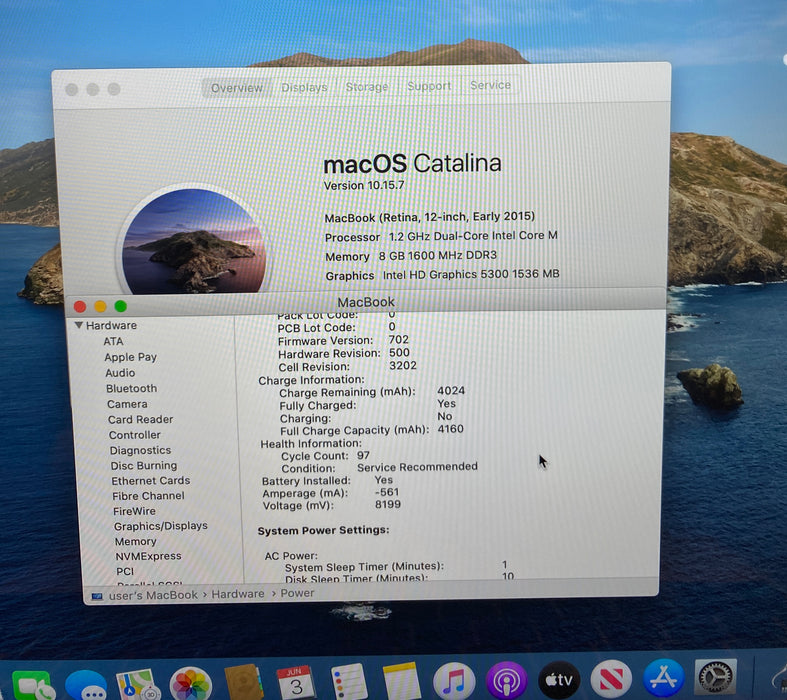The image size is (787, 700).
Task: Maximize the MacBook window with green button
Action: coord(120,306)
